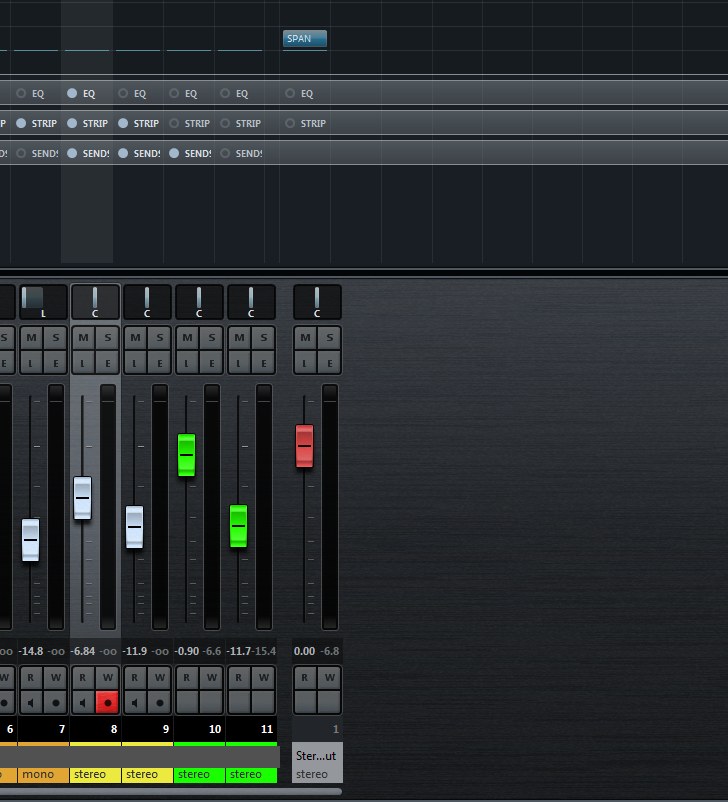Open channel 10 edit settings (E button)
This screenshot has height=802, width=728.
[211, 363]
